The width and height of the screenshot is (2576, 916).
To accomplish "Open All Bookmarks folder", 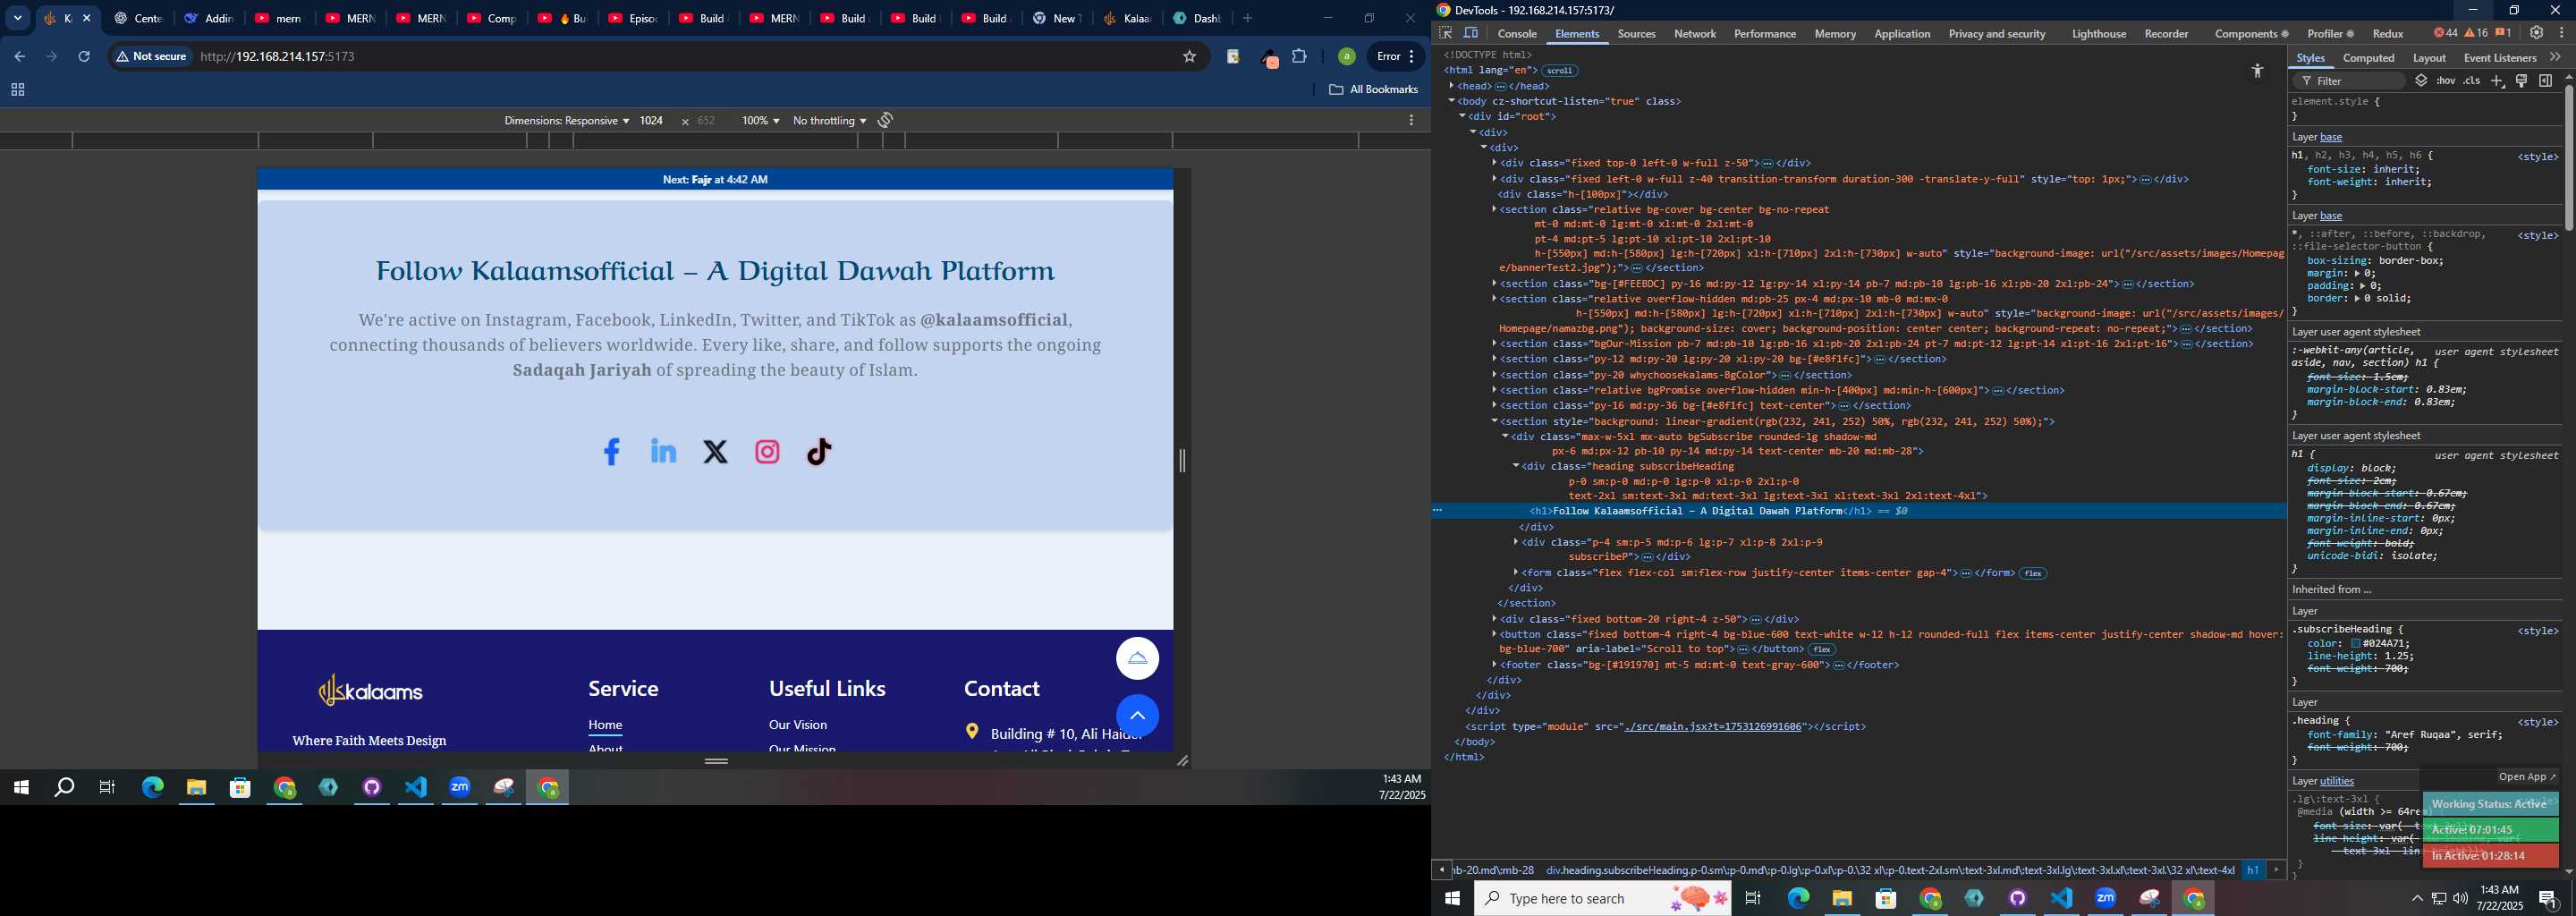I will (1373, 90).
